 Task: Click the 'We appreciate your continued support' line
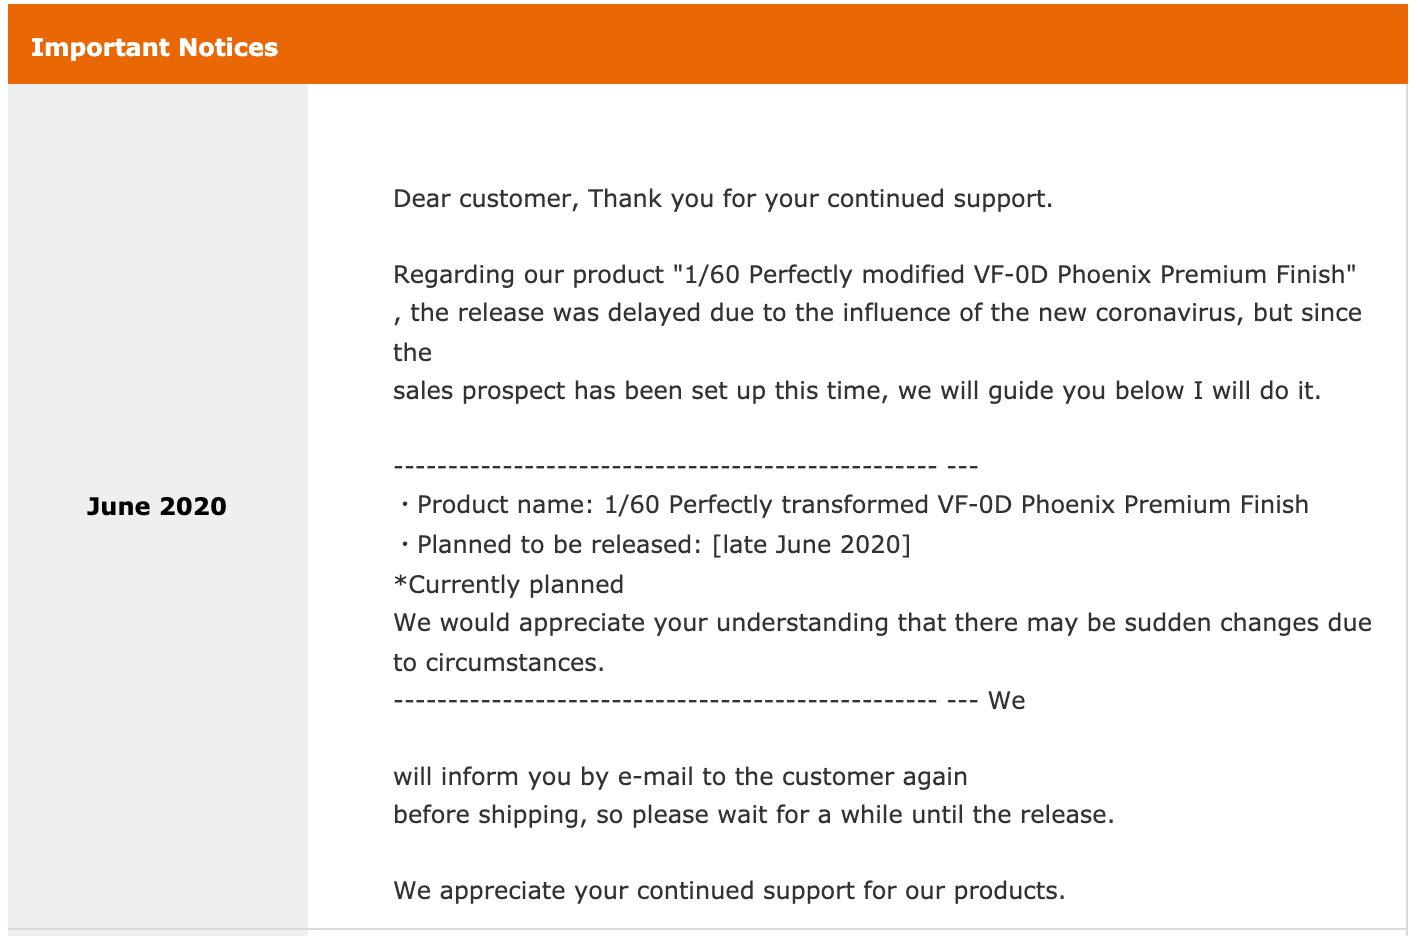click(x=729, y=890)
